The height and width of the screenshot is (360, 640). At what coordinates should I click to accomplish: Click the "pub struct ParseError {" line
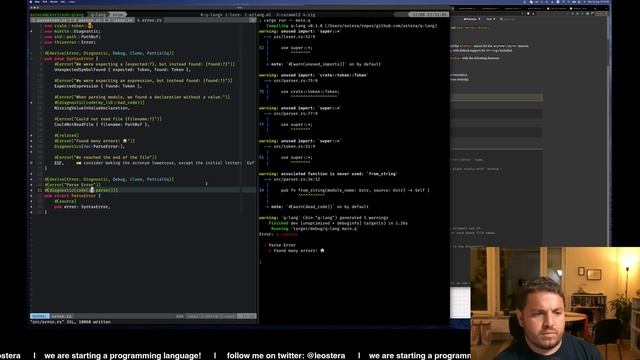point(72,196)
